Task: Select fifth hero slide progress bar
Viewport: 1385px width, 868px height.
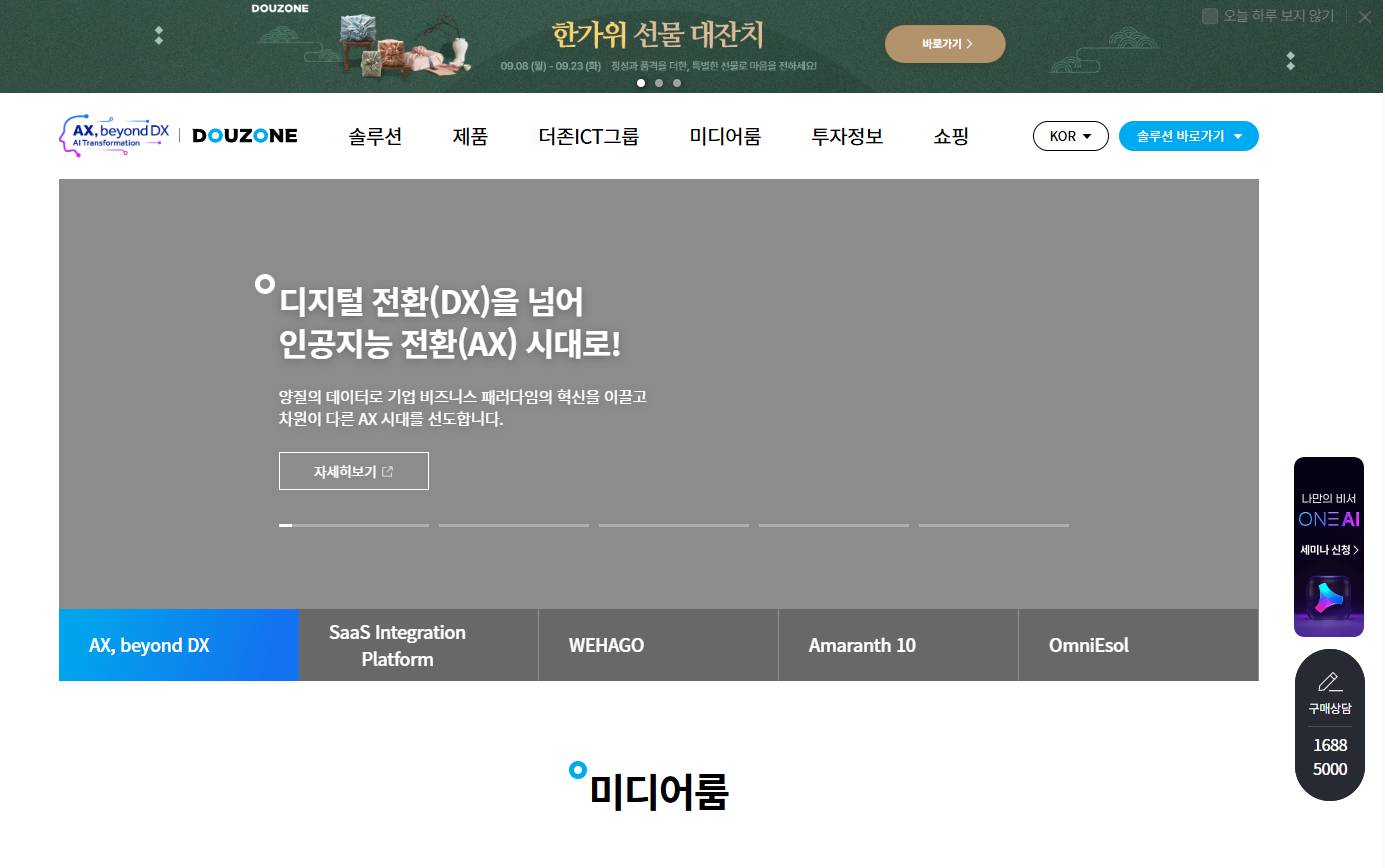Action: (x=994, y=525)
